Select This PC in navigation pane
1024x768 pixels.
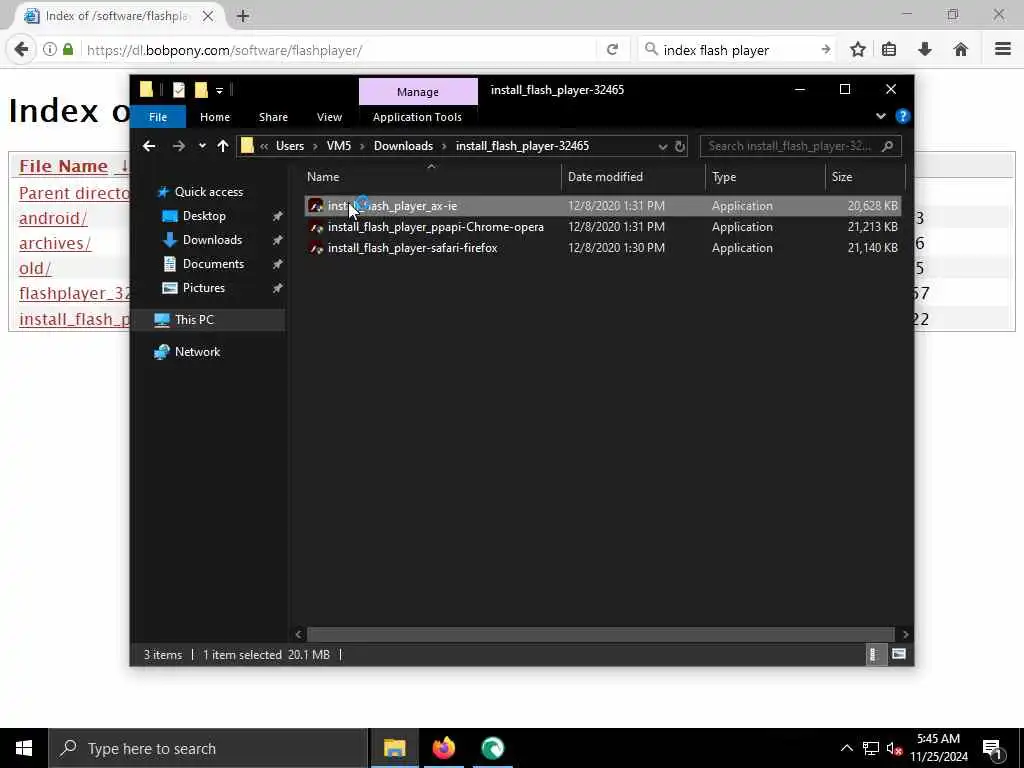[x=194, y=320]
